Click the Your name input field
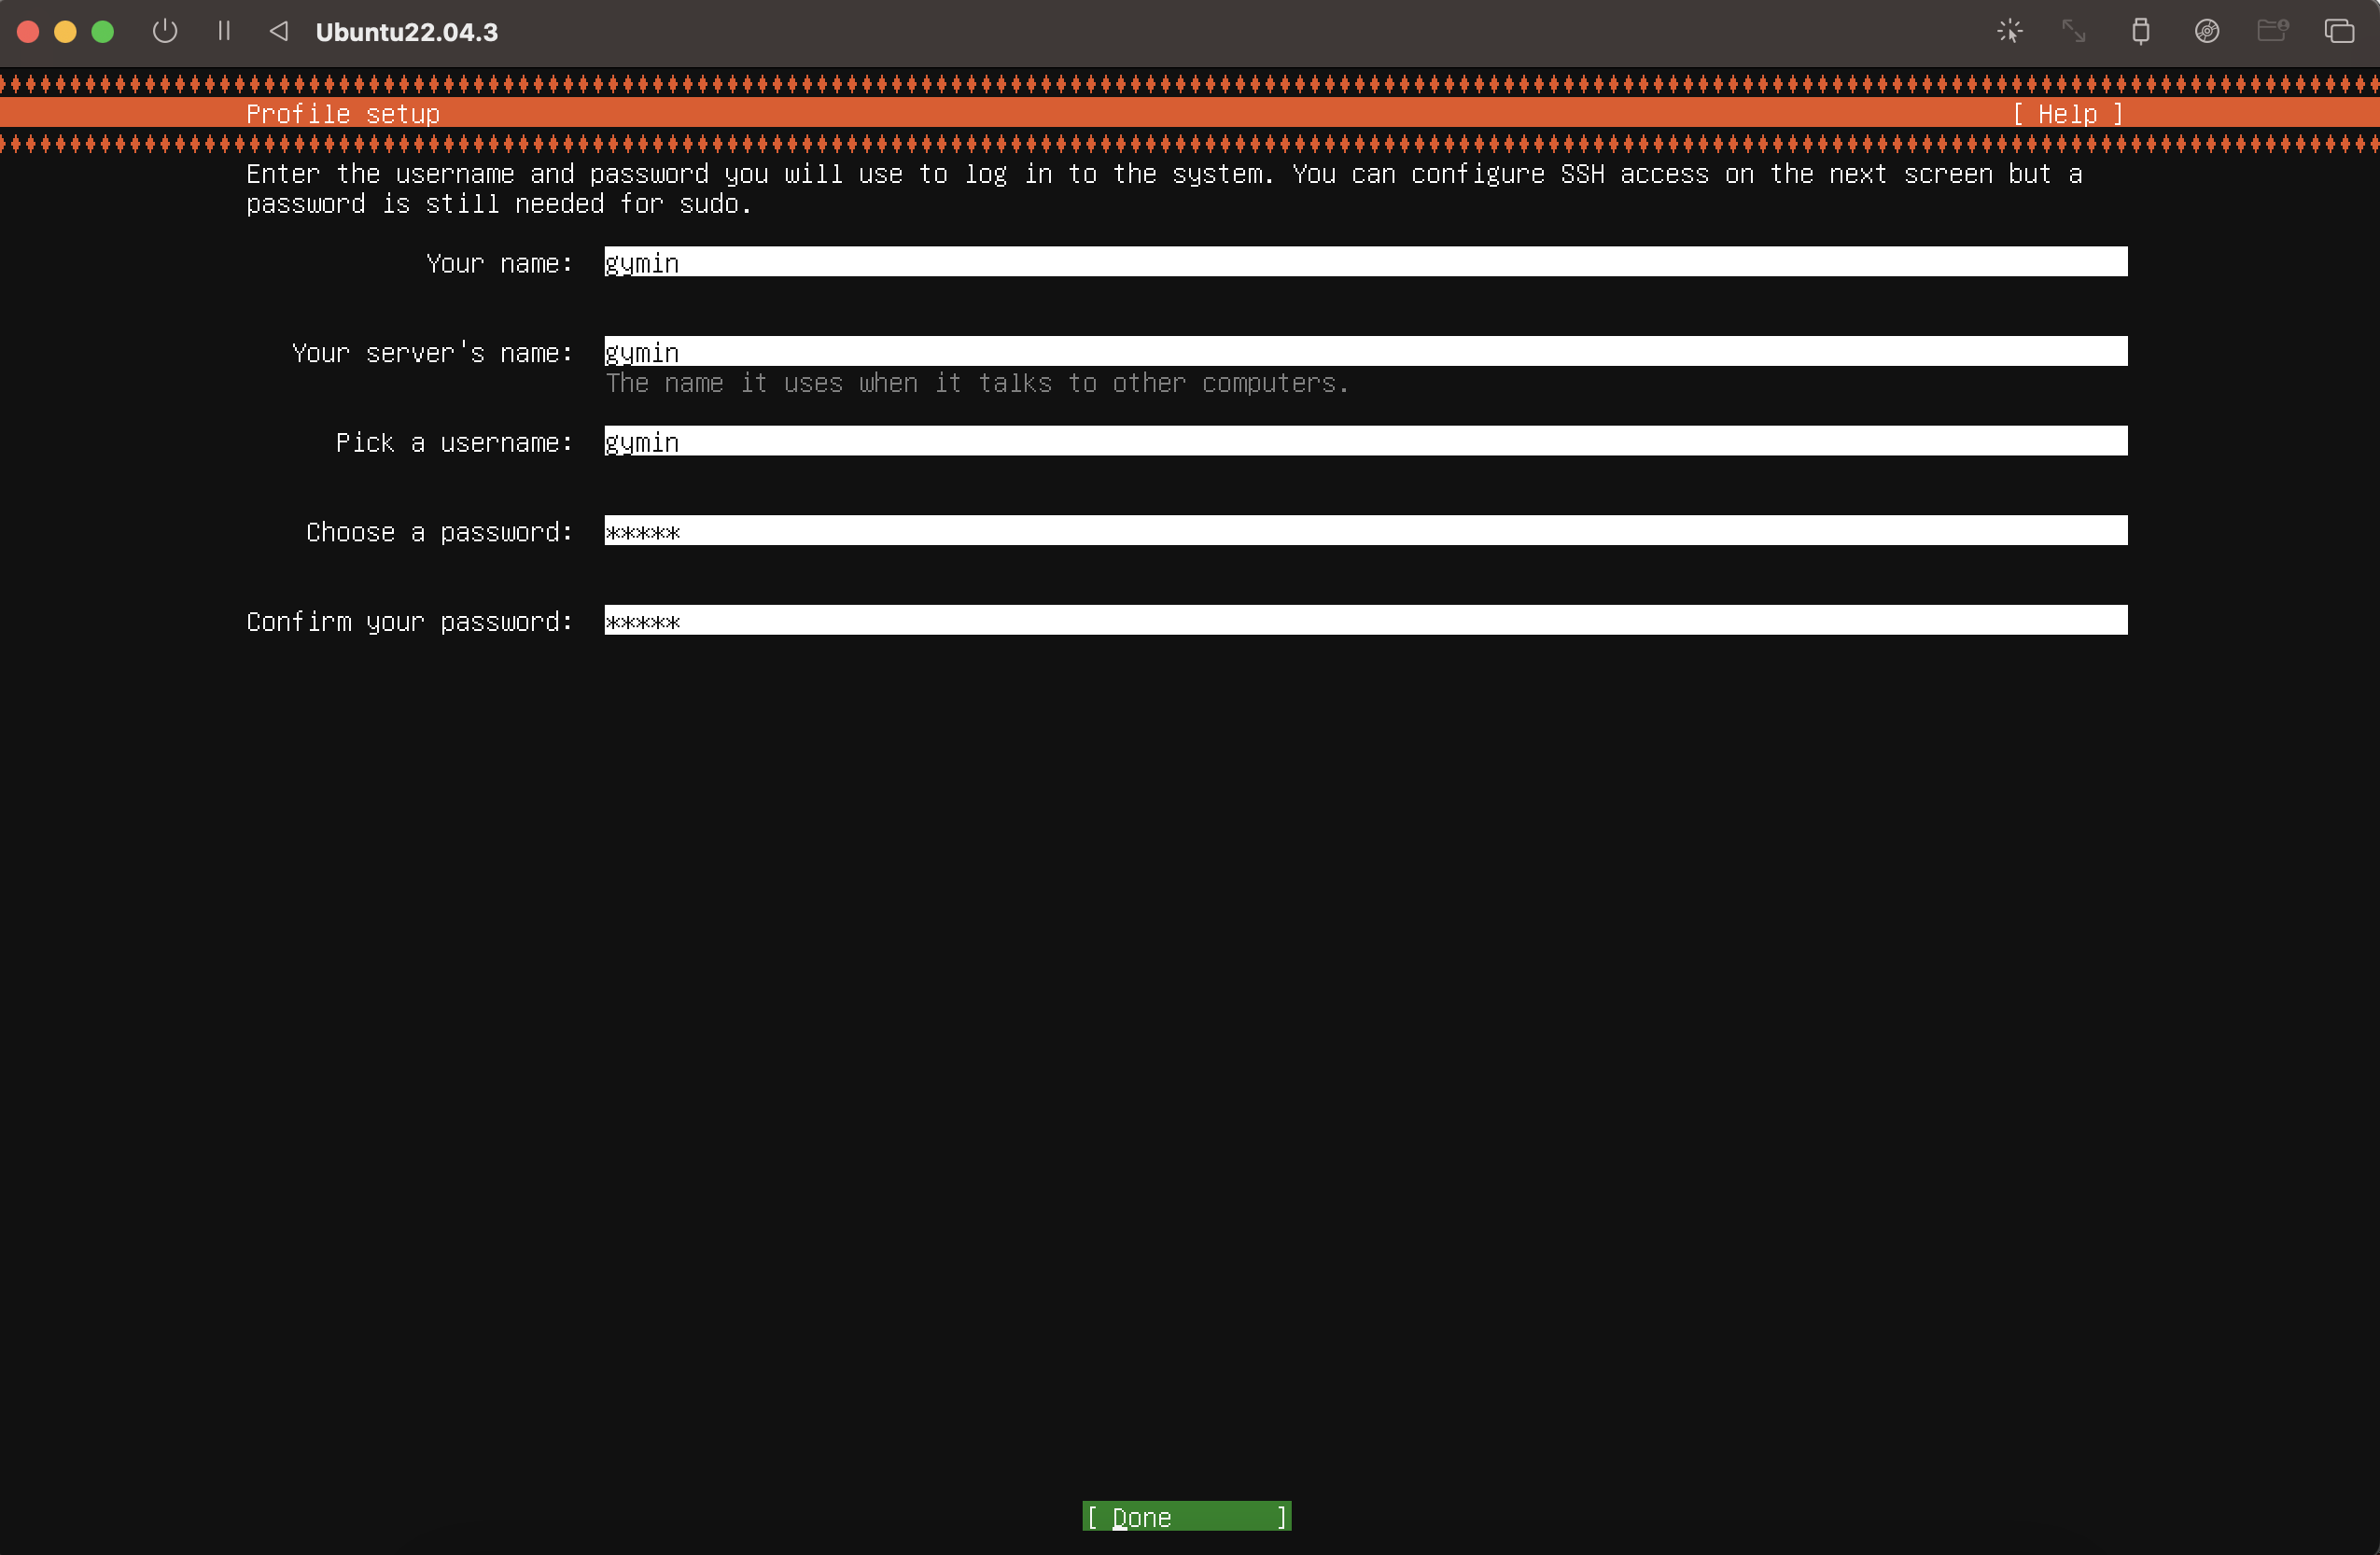Screen dimensions: 2380x1555 tap(1365, 262)
